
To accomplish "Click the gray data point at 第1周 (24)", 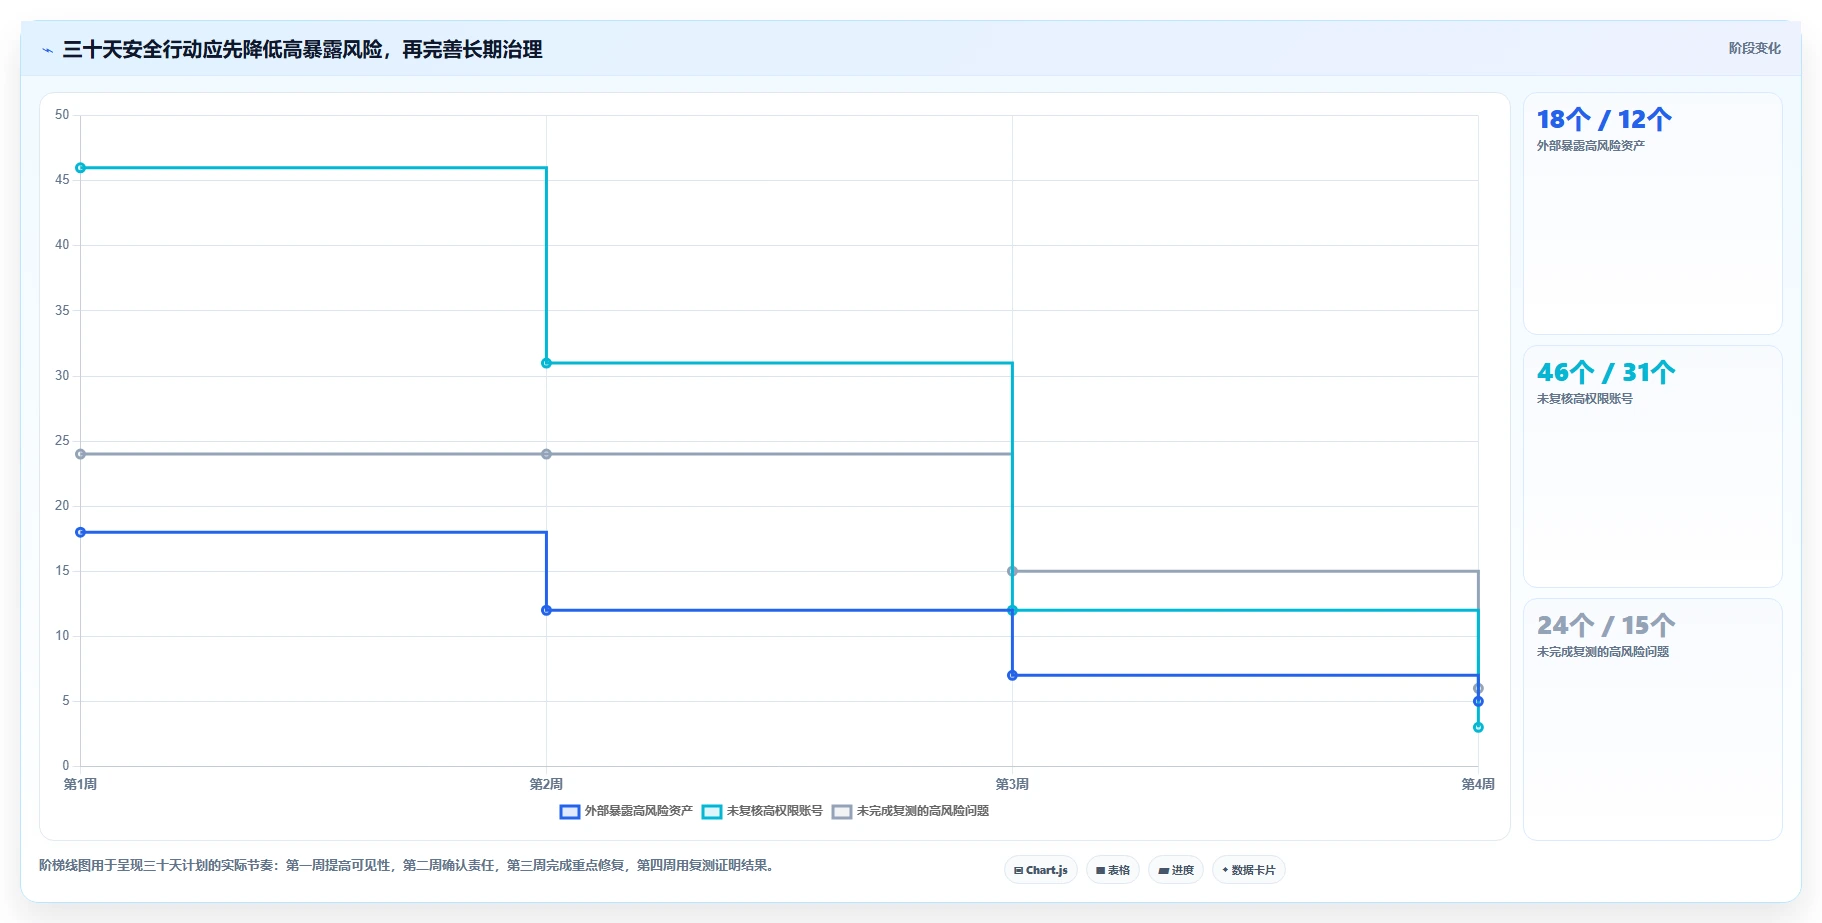I will (x=81, y=454).
